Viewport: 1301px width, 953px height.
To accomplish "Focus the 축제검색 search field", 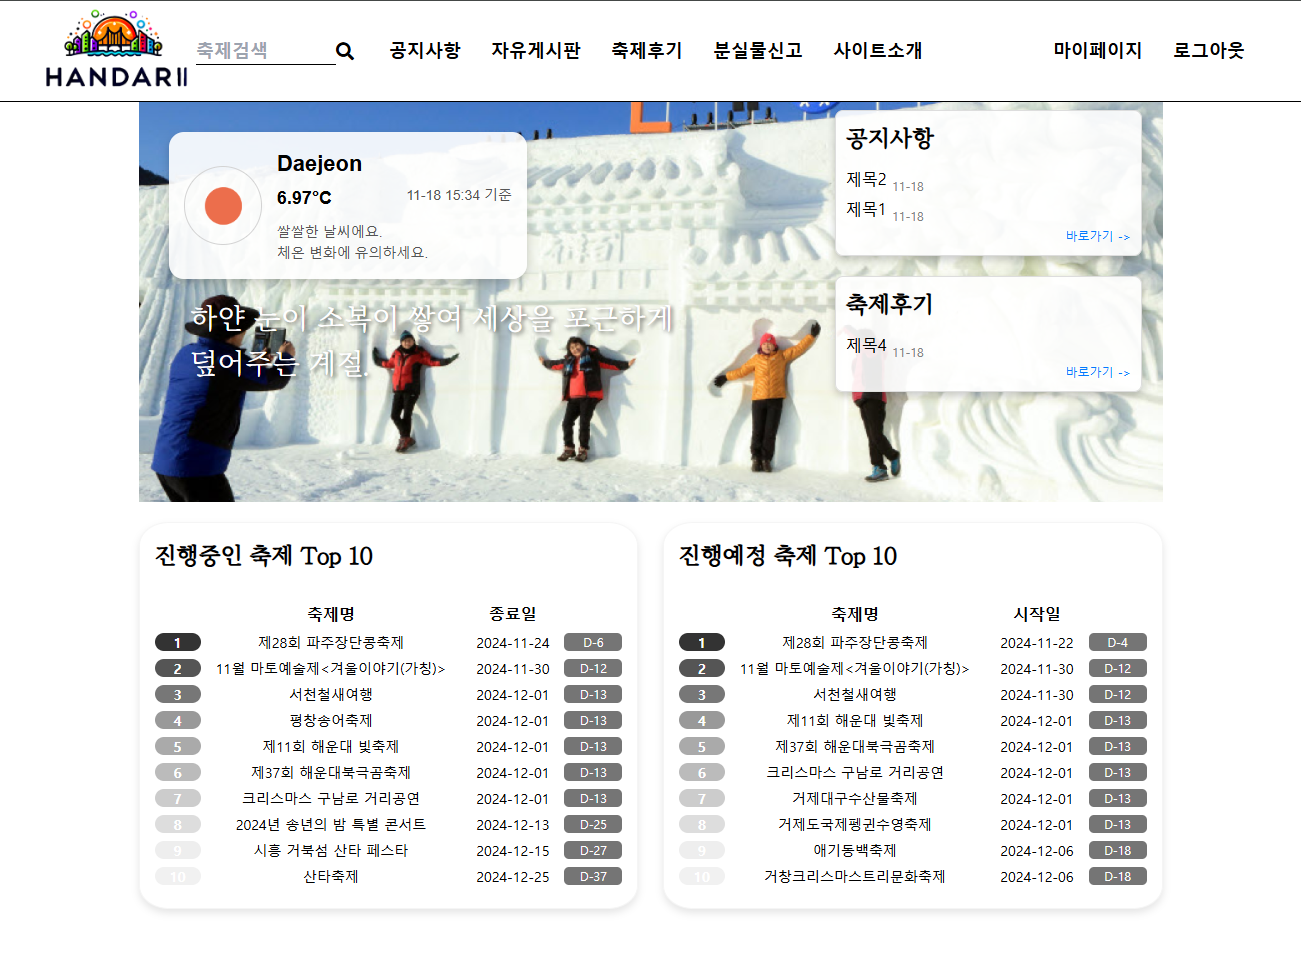I will [265, 50].
